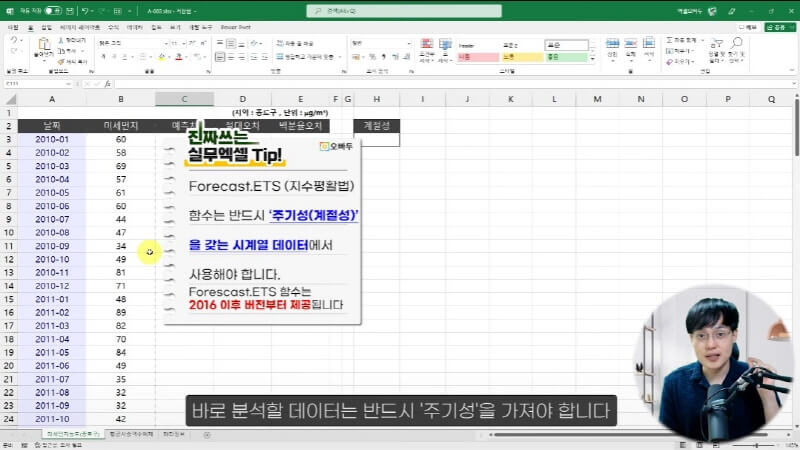Click the formula bar input area
The image size is (800, 450).
pos(453,84)
